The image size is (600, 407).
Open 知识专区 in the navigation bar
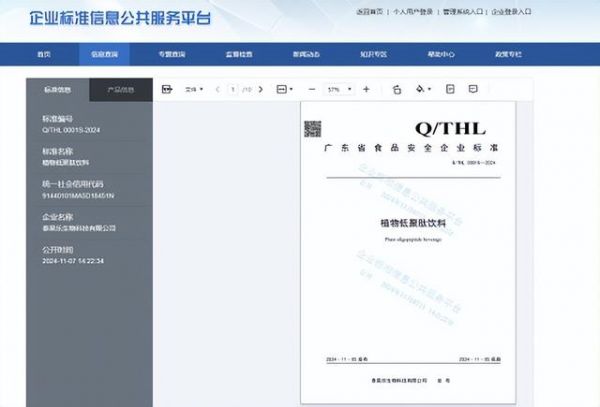pos(373,54)
